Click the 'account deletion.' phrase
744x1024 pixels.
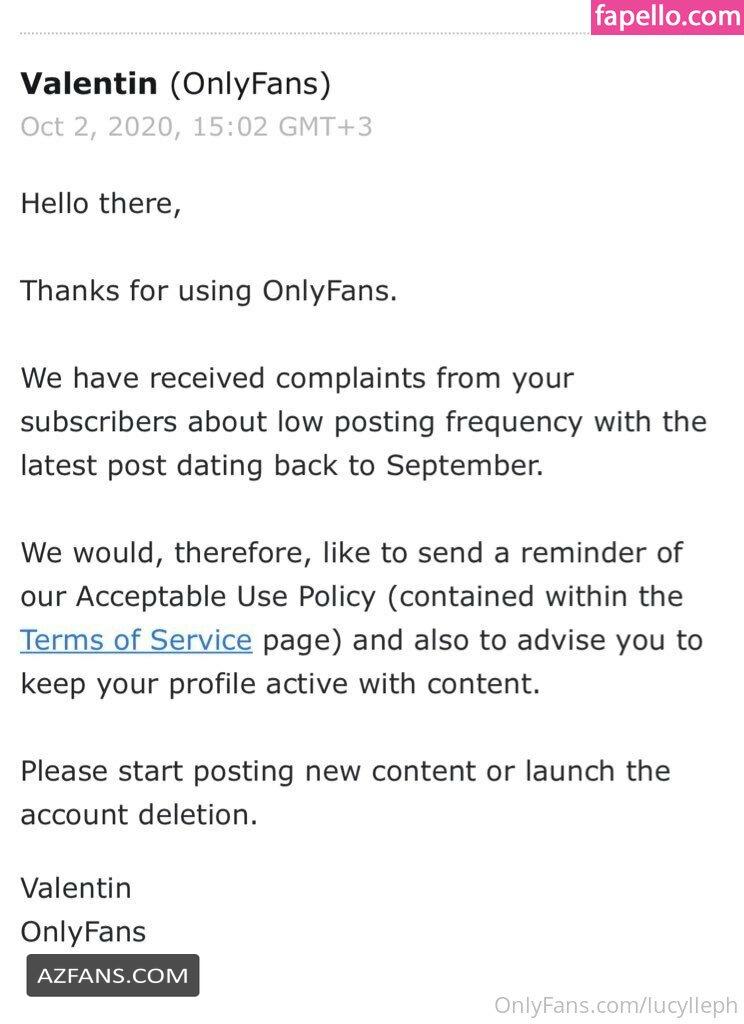coord(139,815)
